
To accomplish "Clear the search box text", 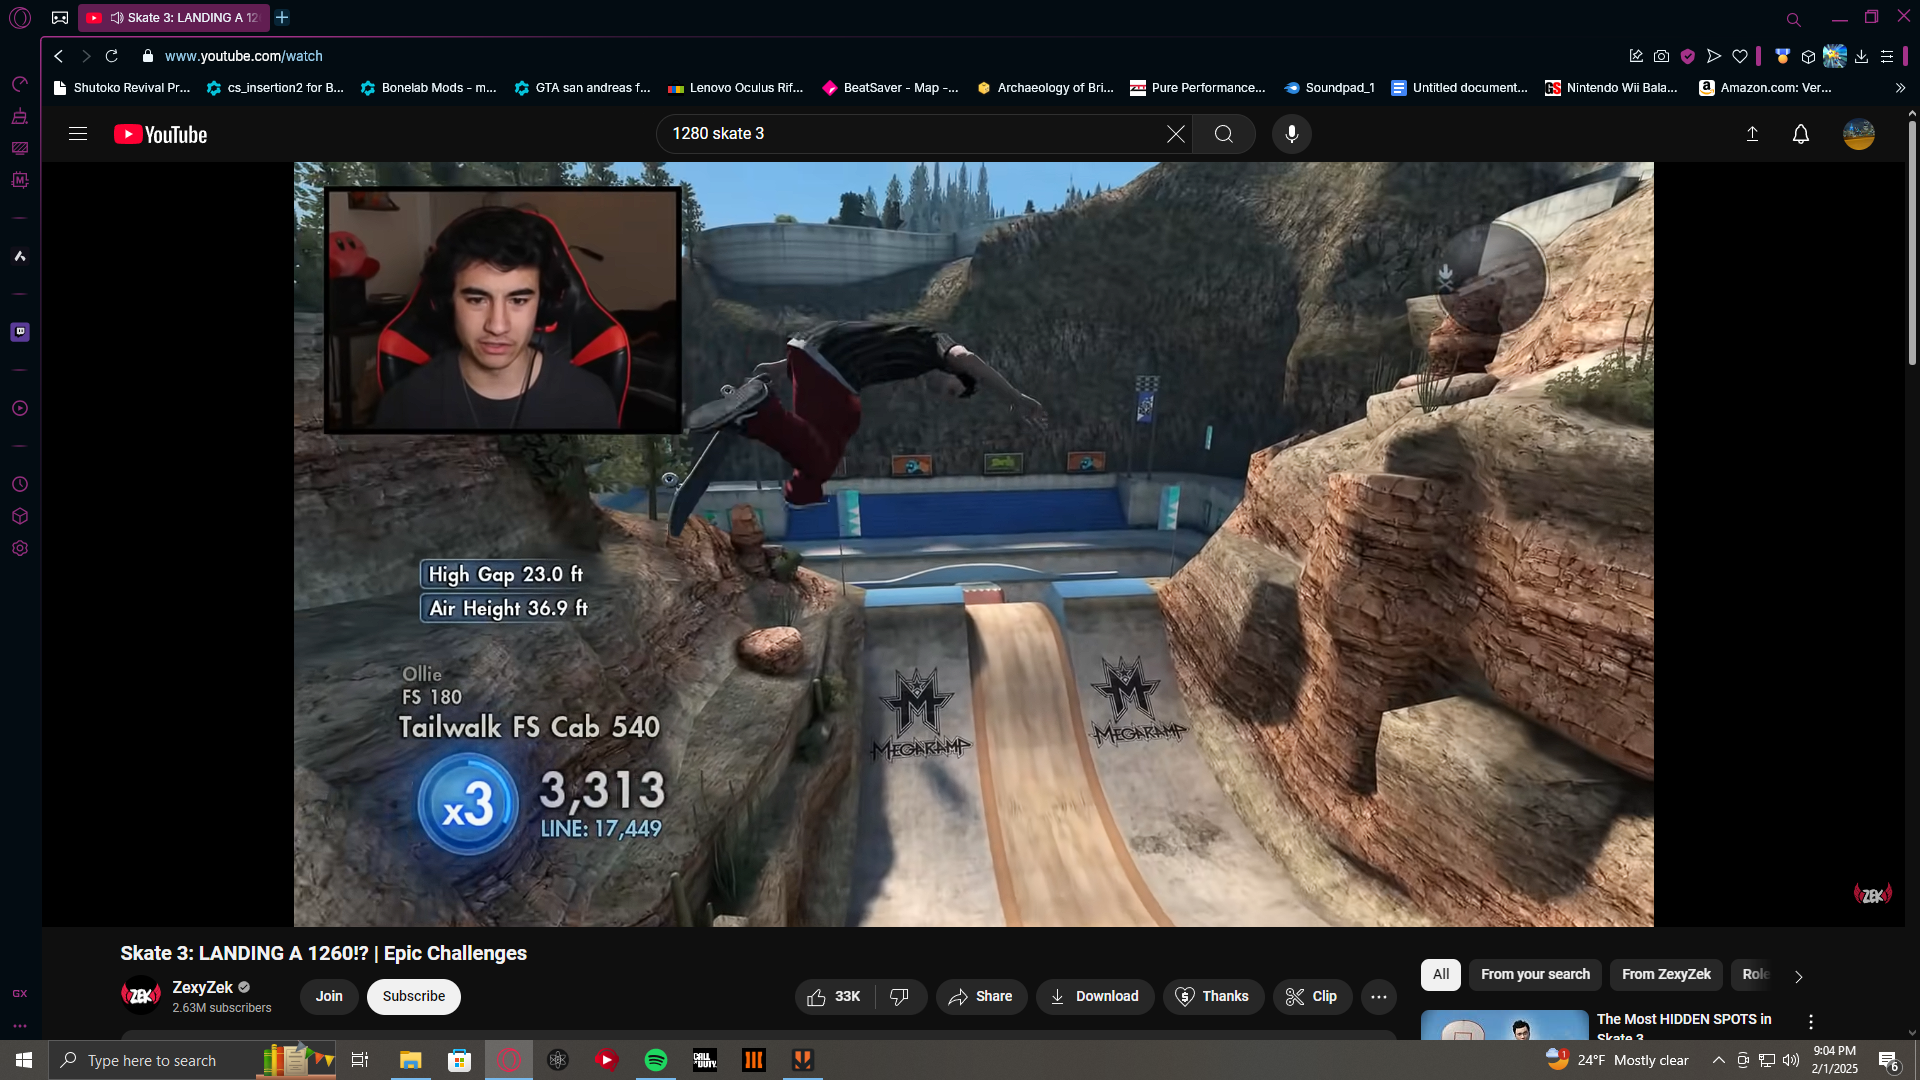I will coord(1176,134).
